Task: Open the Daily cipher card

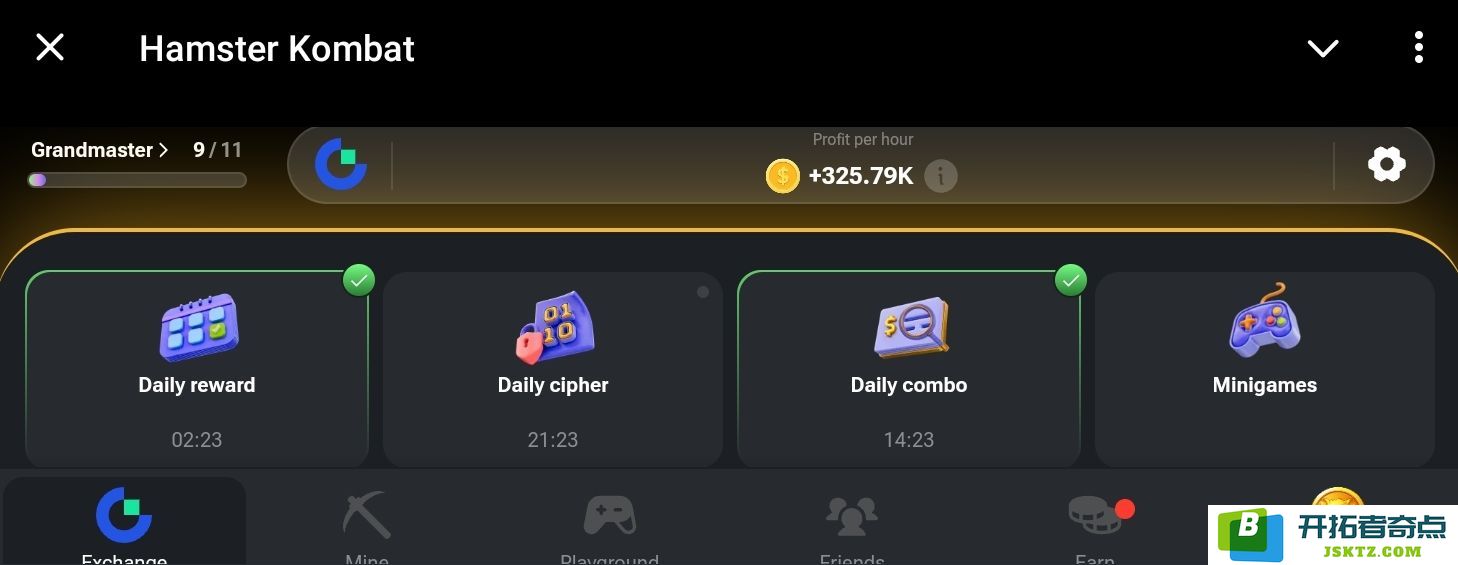Action: [x=553, y=369]
